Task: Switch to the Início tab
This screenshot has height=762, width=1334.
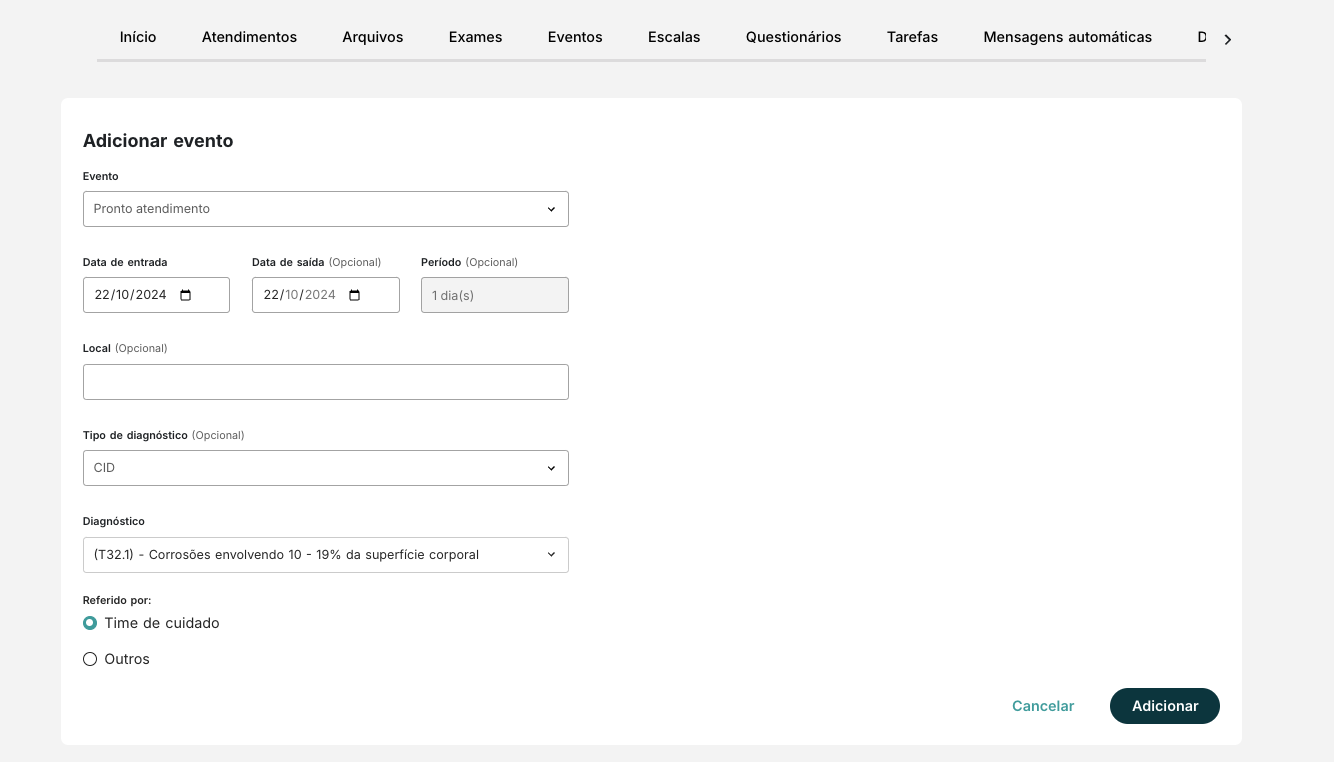Action: click(x=137, y=37)
